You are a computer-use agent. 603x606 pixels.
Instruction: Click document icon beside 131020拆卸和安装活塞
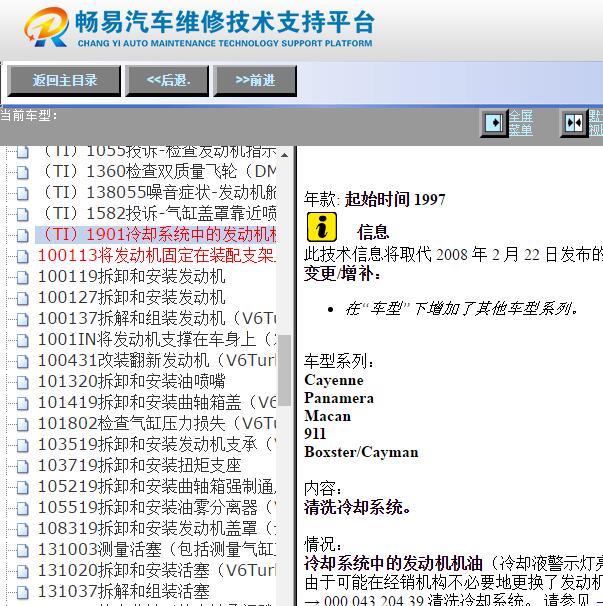tap(22, 571)
